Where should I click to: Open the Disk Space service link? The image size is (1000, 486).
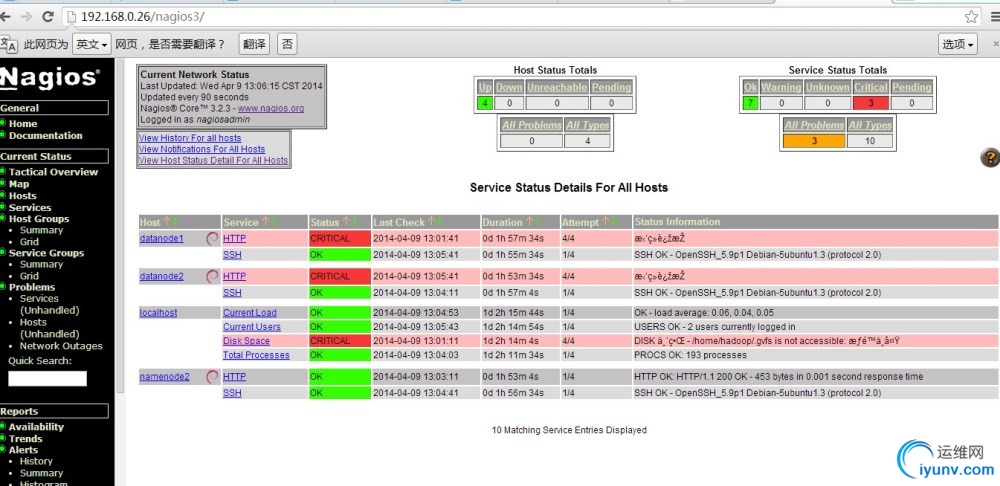pyautogui.click(x=246, y=341)
